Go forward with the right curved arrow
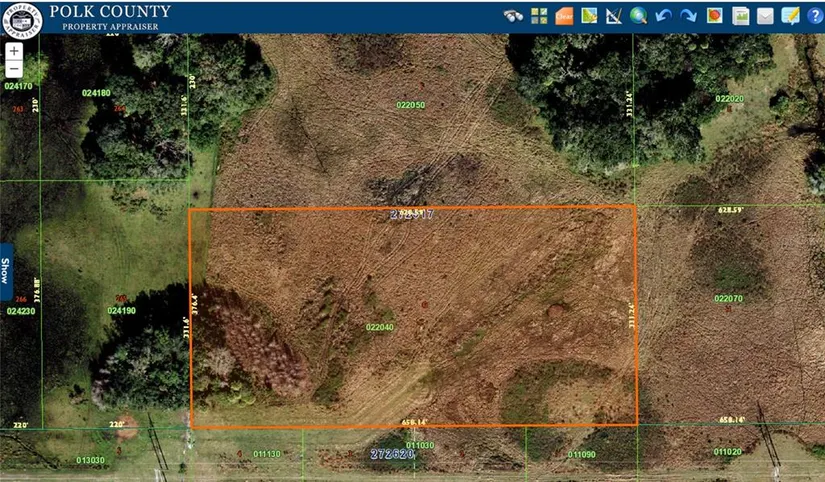 tap(689, 16)
